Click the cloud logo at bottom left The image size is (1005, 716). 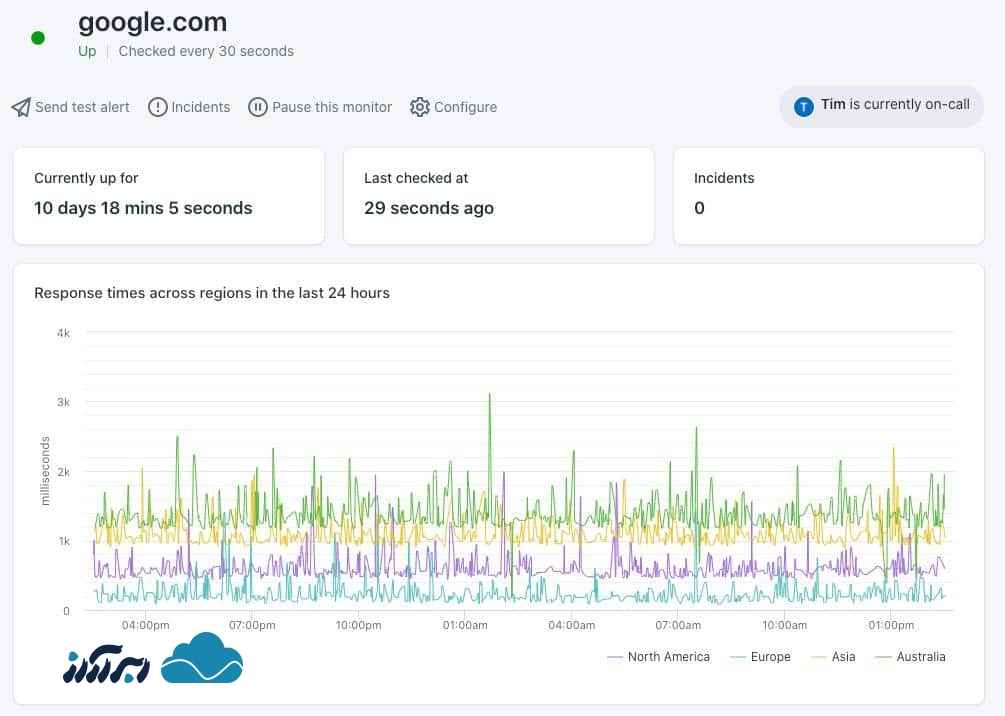click(204, 658)
